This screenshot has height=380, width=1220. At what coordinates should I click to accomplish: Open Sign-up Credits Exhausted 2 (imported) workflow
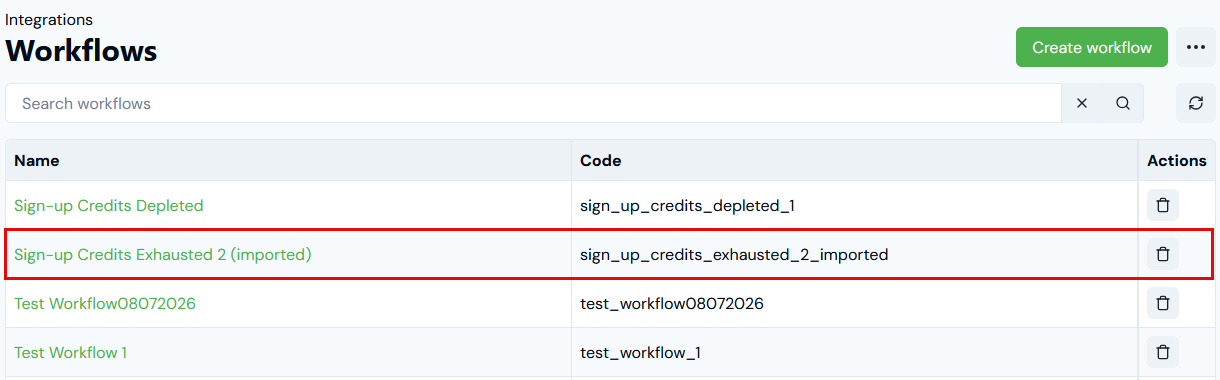click(163, 254)
